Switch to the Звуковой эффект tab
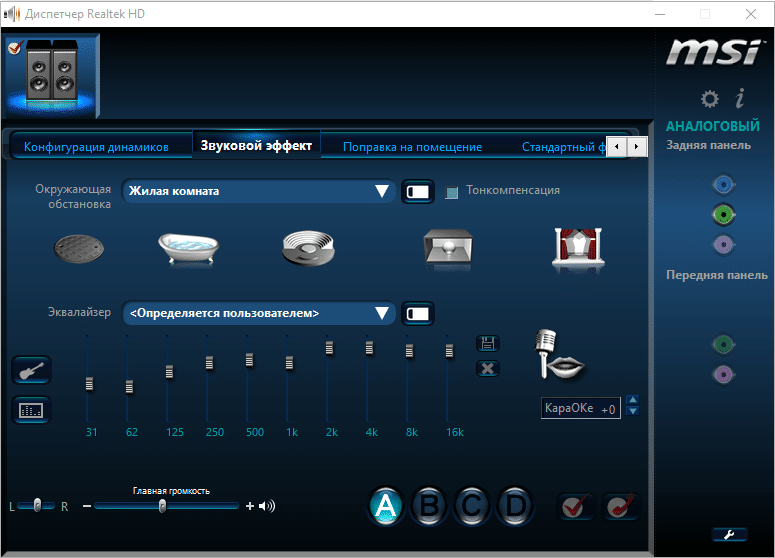The image size is (775, 558). point(256,145)
